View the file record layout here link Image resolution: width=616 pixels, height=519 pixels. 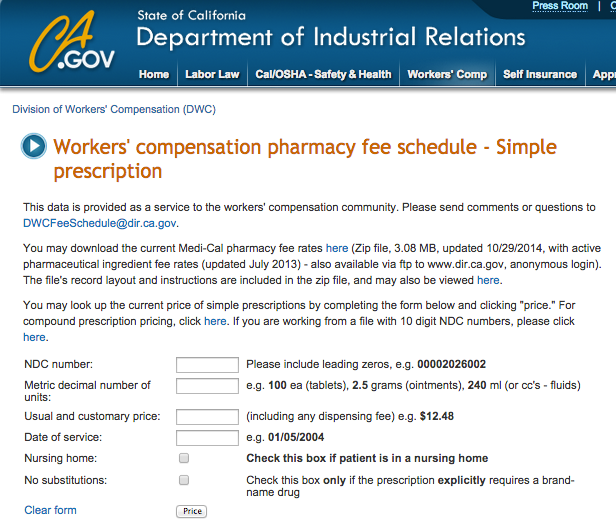tap(488, 280)
